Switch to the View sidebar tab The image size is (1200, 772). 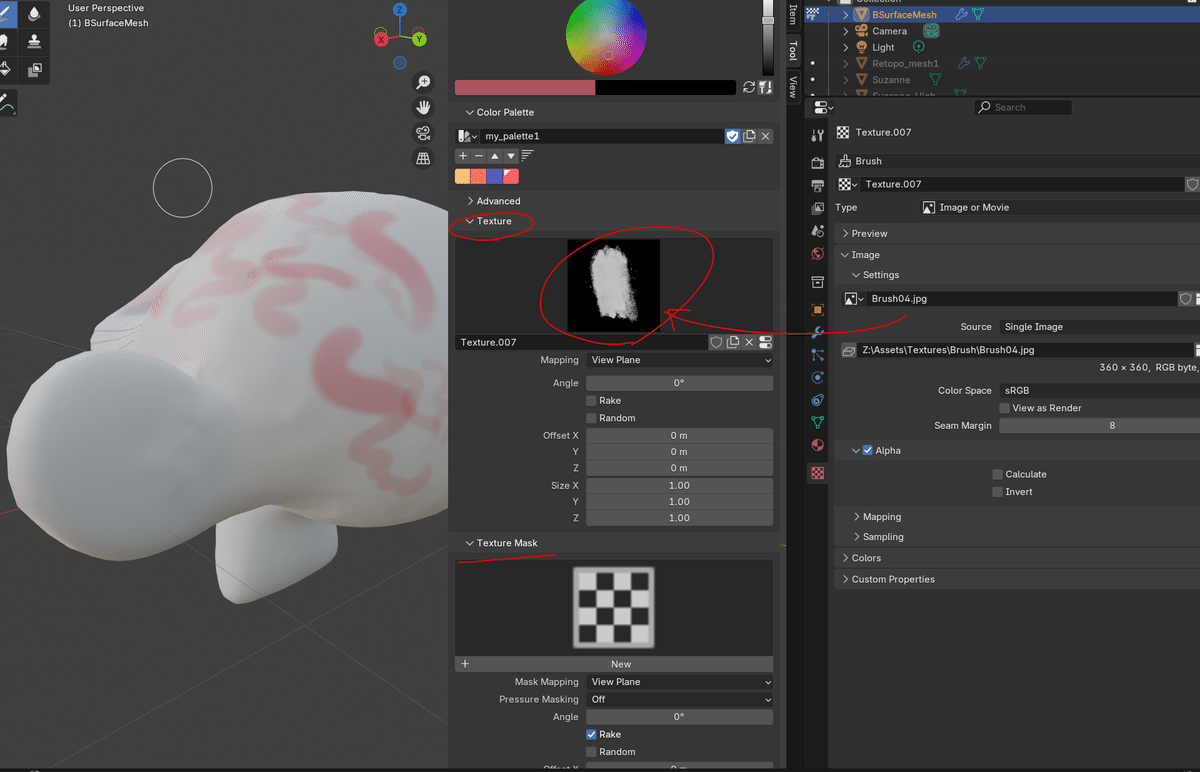pyautogui.click(x=792, y=86)
